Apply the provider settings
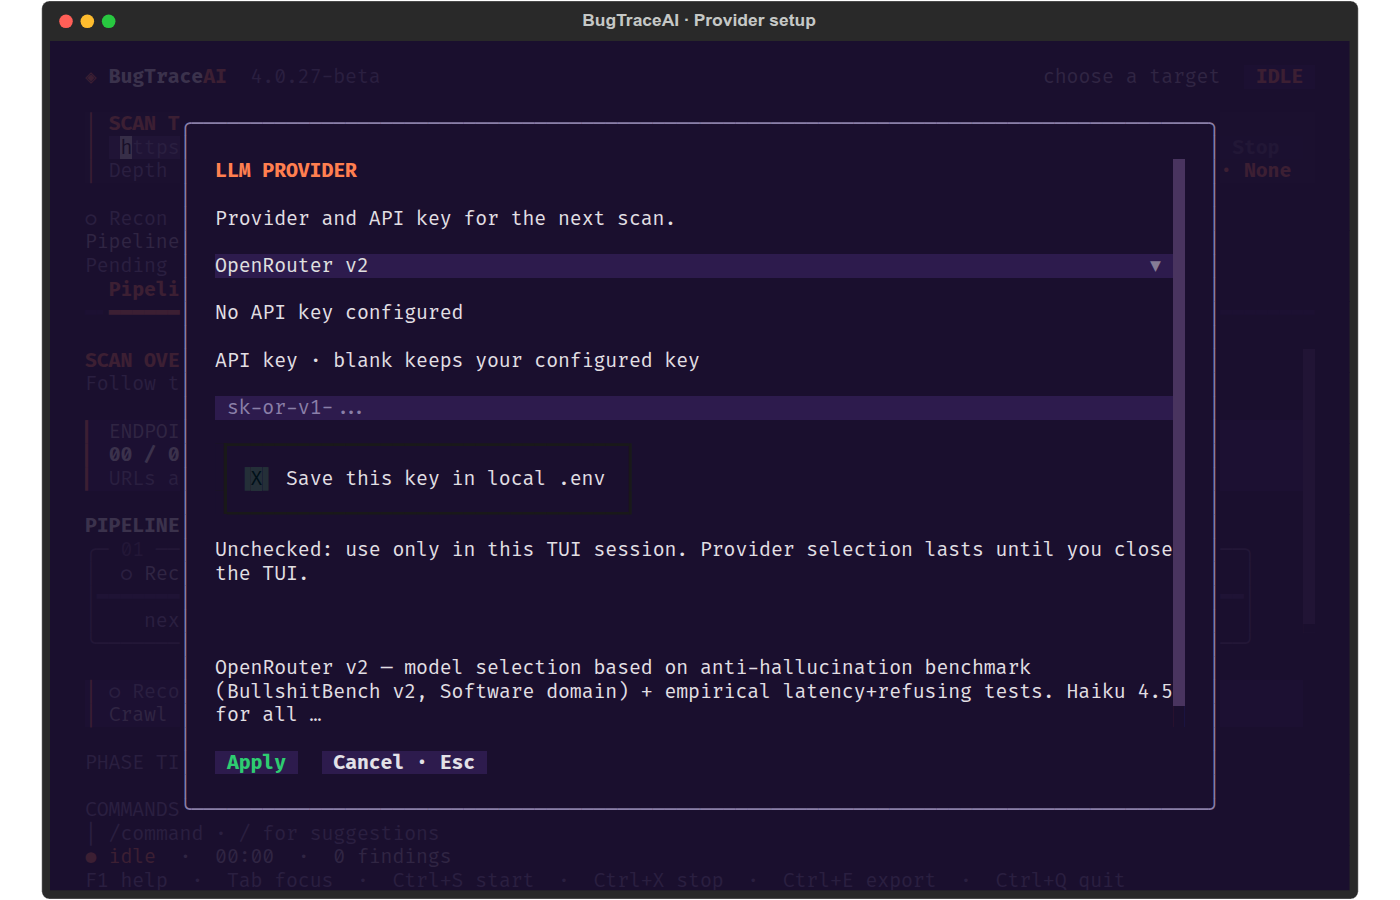The width and height of the screenshot is (1400, 900). (256, 762)
